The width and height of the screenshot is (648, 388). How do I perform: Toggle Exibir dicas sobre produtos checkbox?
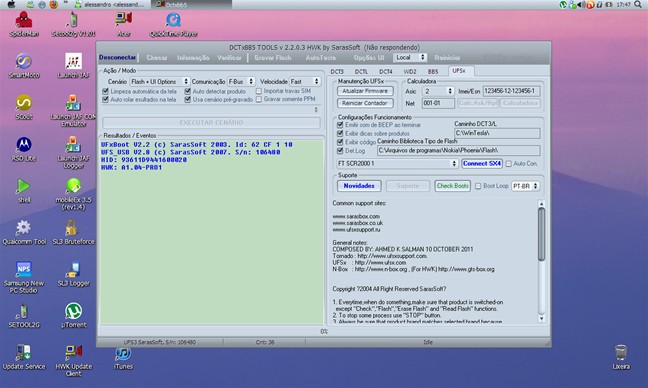coord(340,133)
